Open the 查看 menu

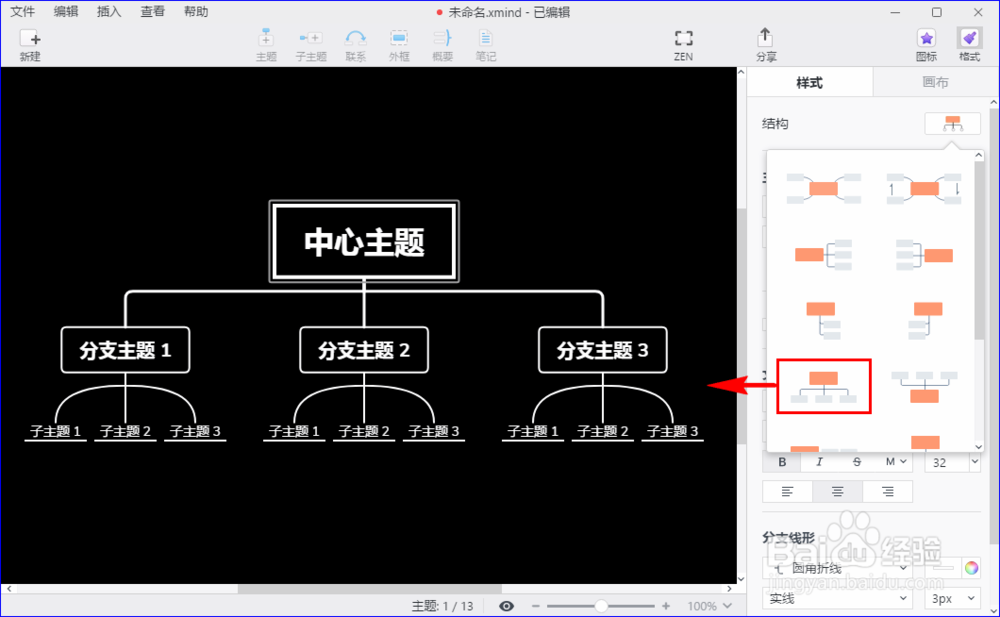[x=152, y=11]
